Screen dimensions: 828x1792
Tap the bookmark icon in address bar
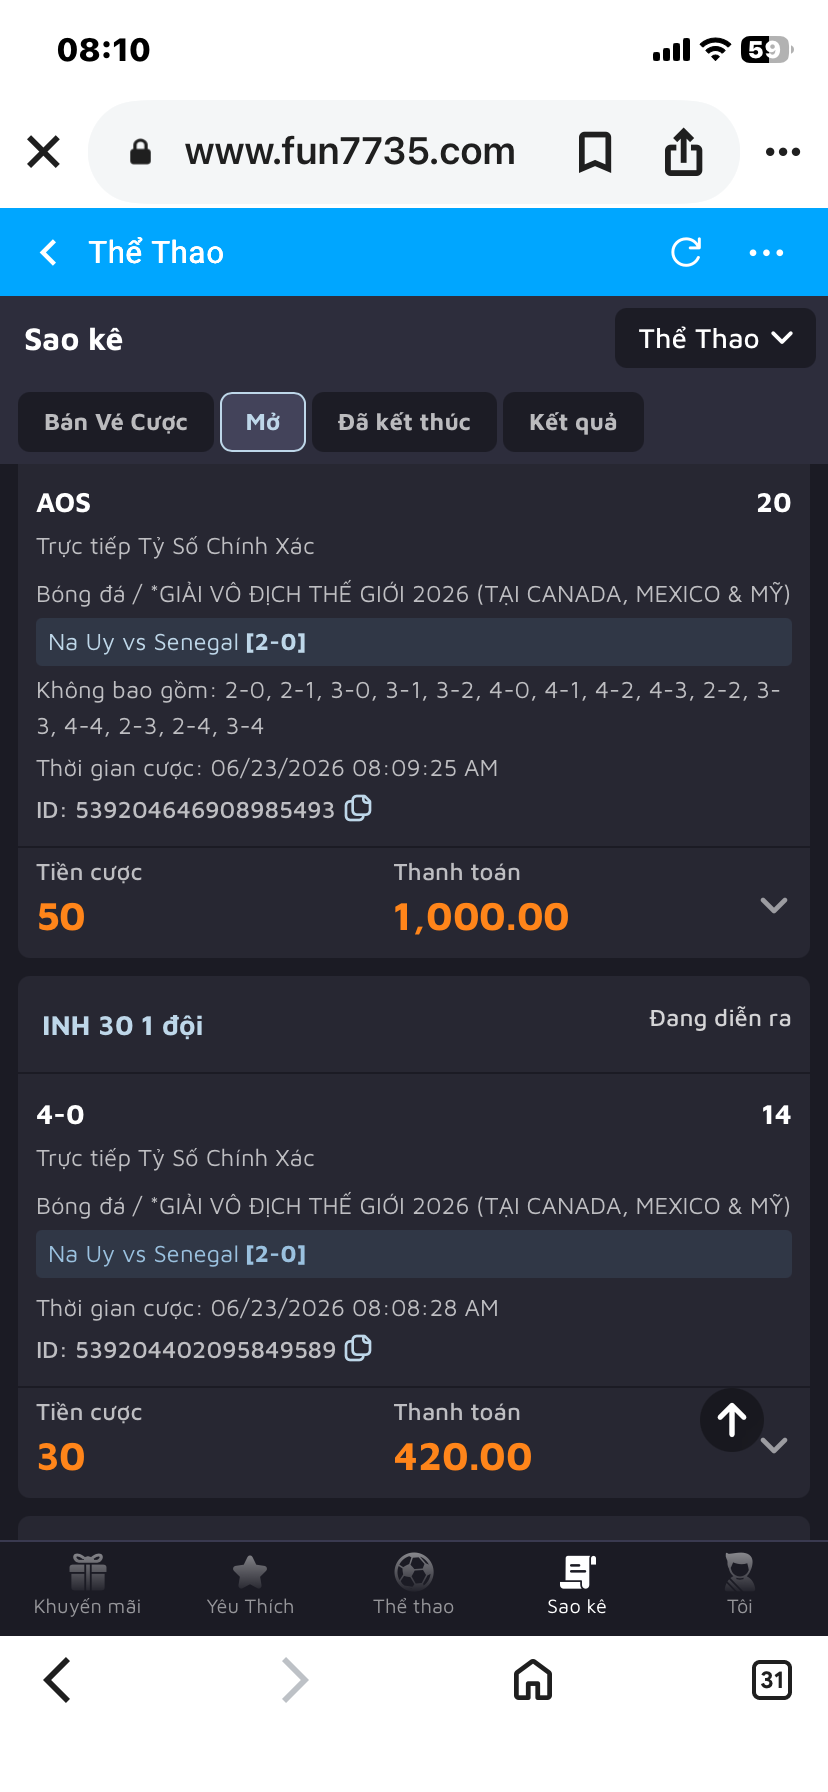click(595, 152)
